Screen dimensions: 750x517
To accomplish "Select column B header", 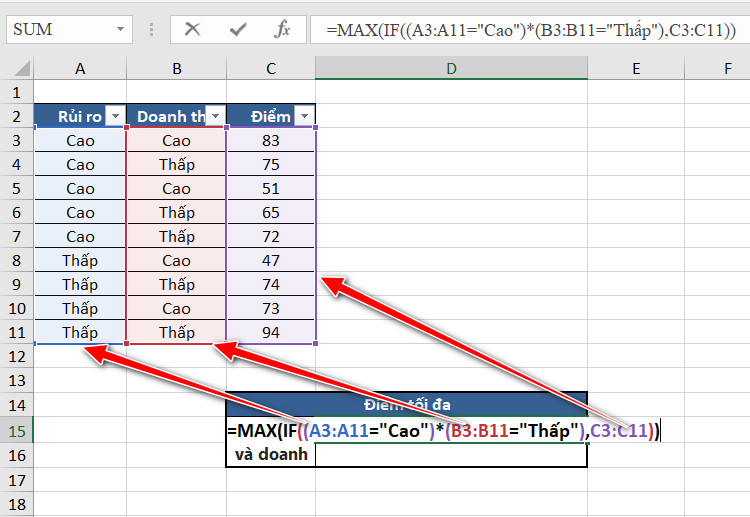I will coord(176,68).
